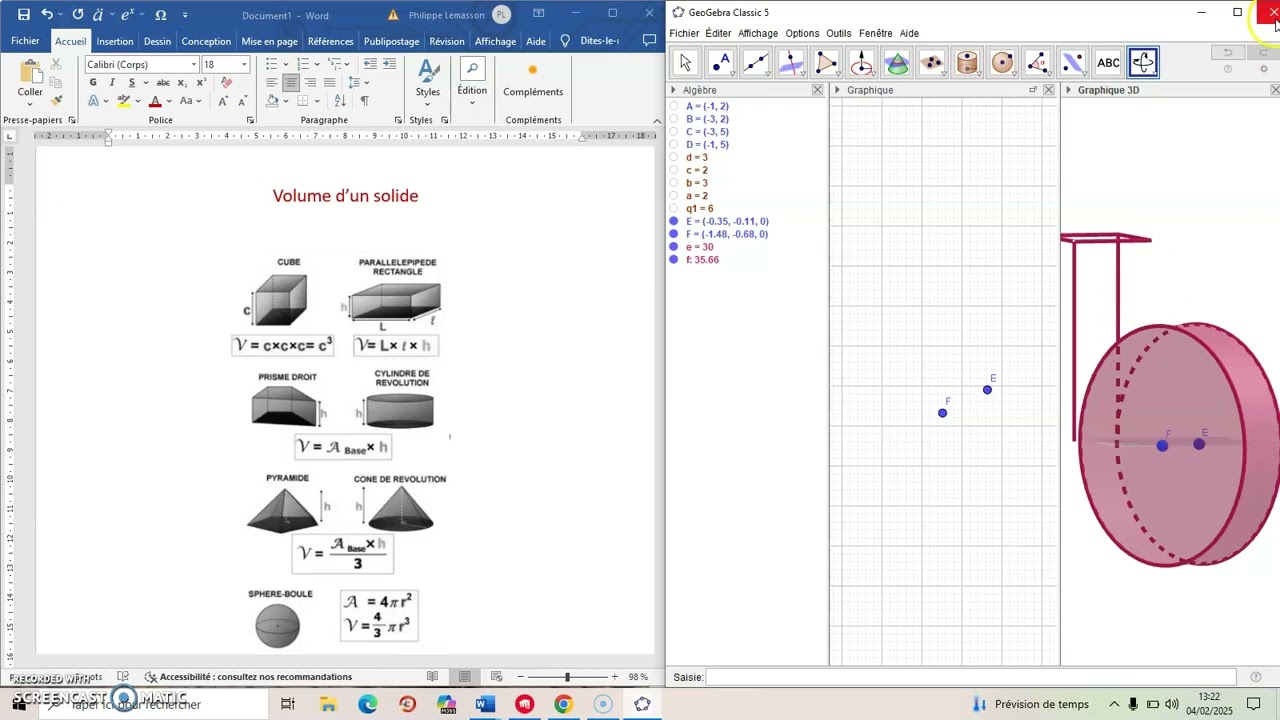The width and height of the screenshot is (1280, 720).
Task: Open the Options menu in GeoGebra
Action: point(802,33)
